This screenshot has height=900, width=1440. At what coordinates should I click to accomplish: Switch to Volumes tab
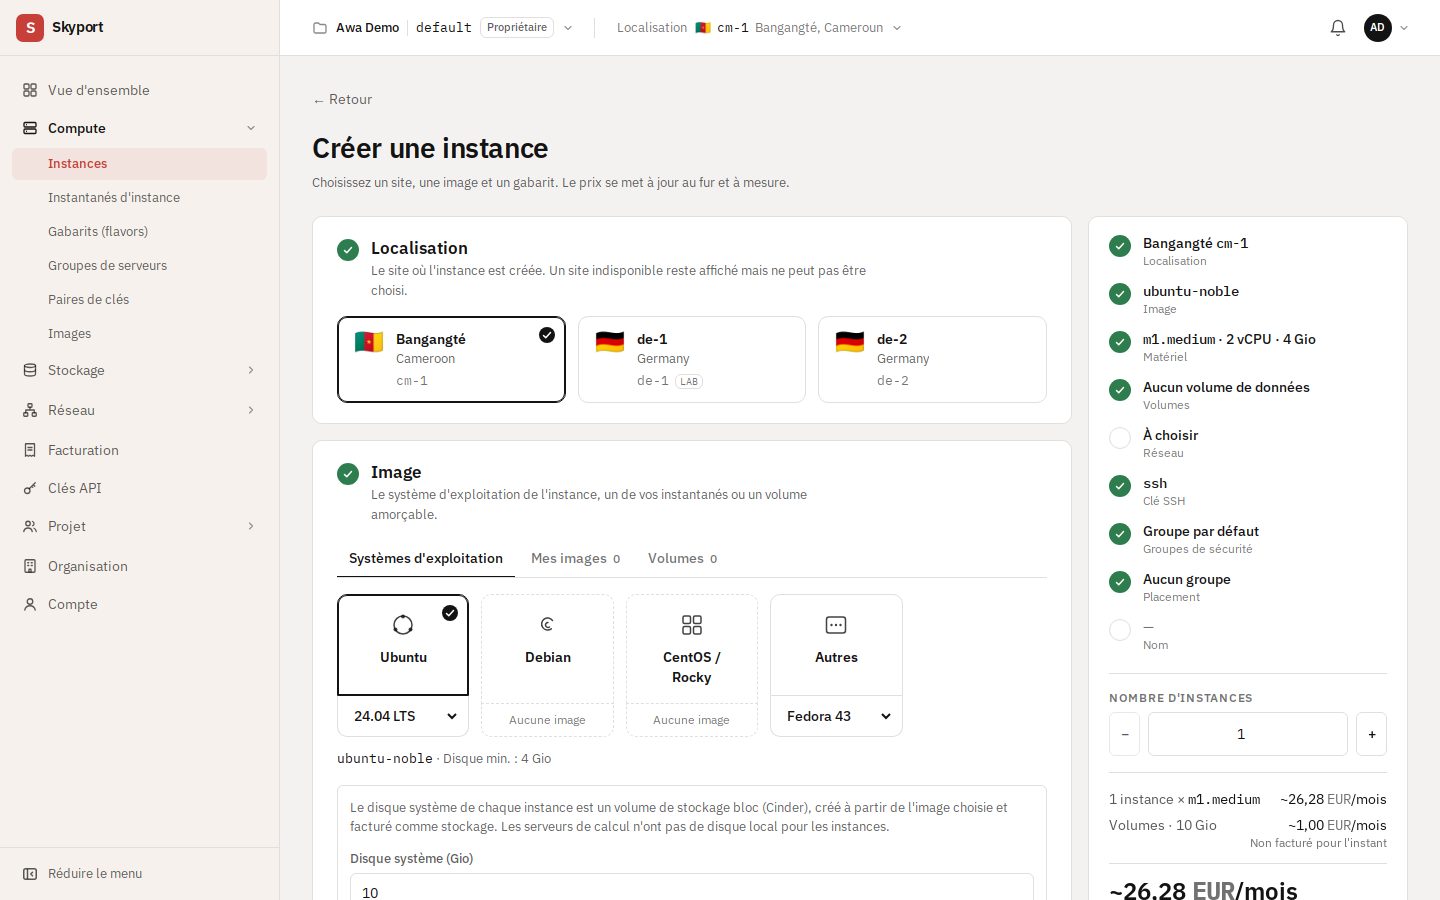[x=682, y=558]
